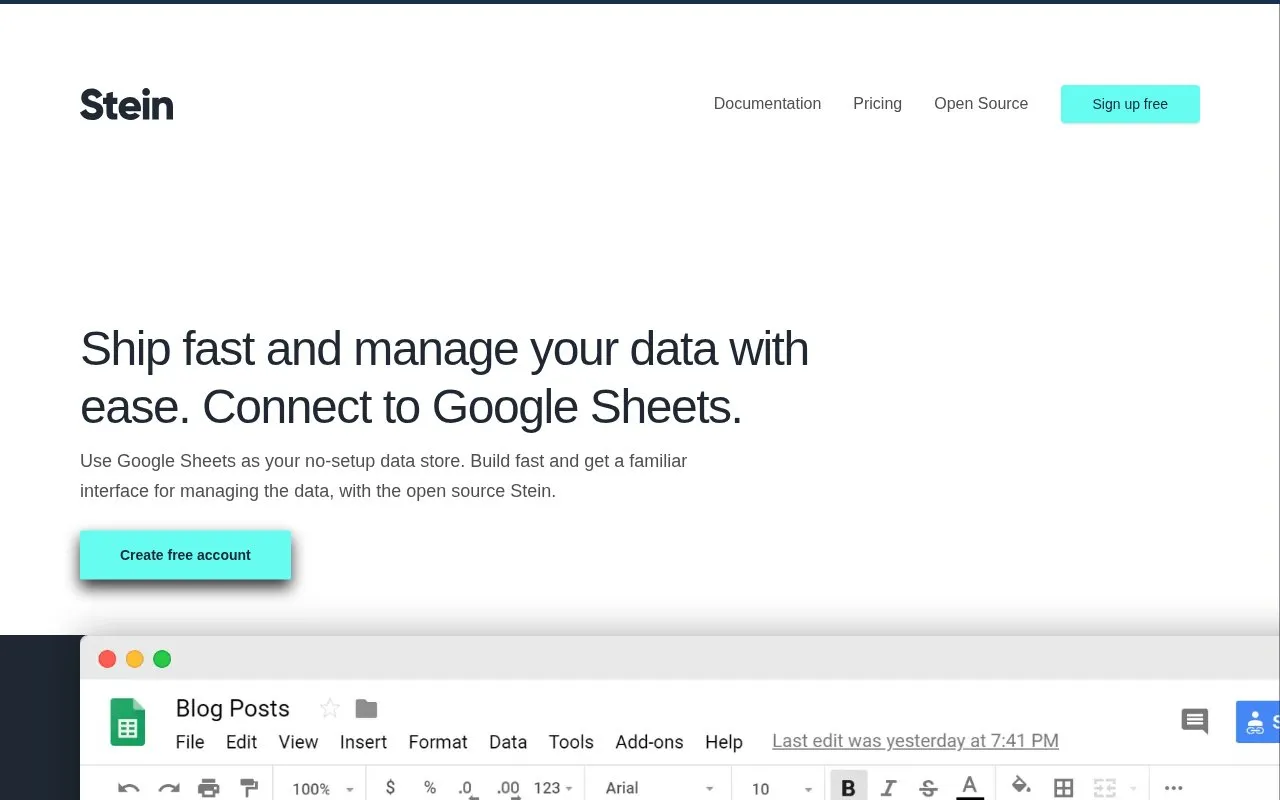Open the Google Sheets green logo icon

point(128,722)
